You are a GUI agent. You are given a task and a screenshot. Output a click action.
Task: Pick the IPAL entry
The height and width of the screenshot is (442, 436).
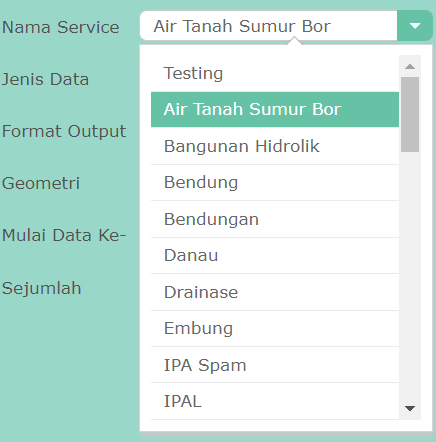[x=275, y=401]
